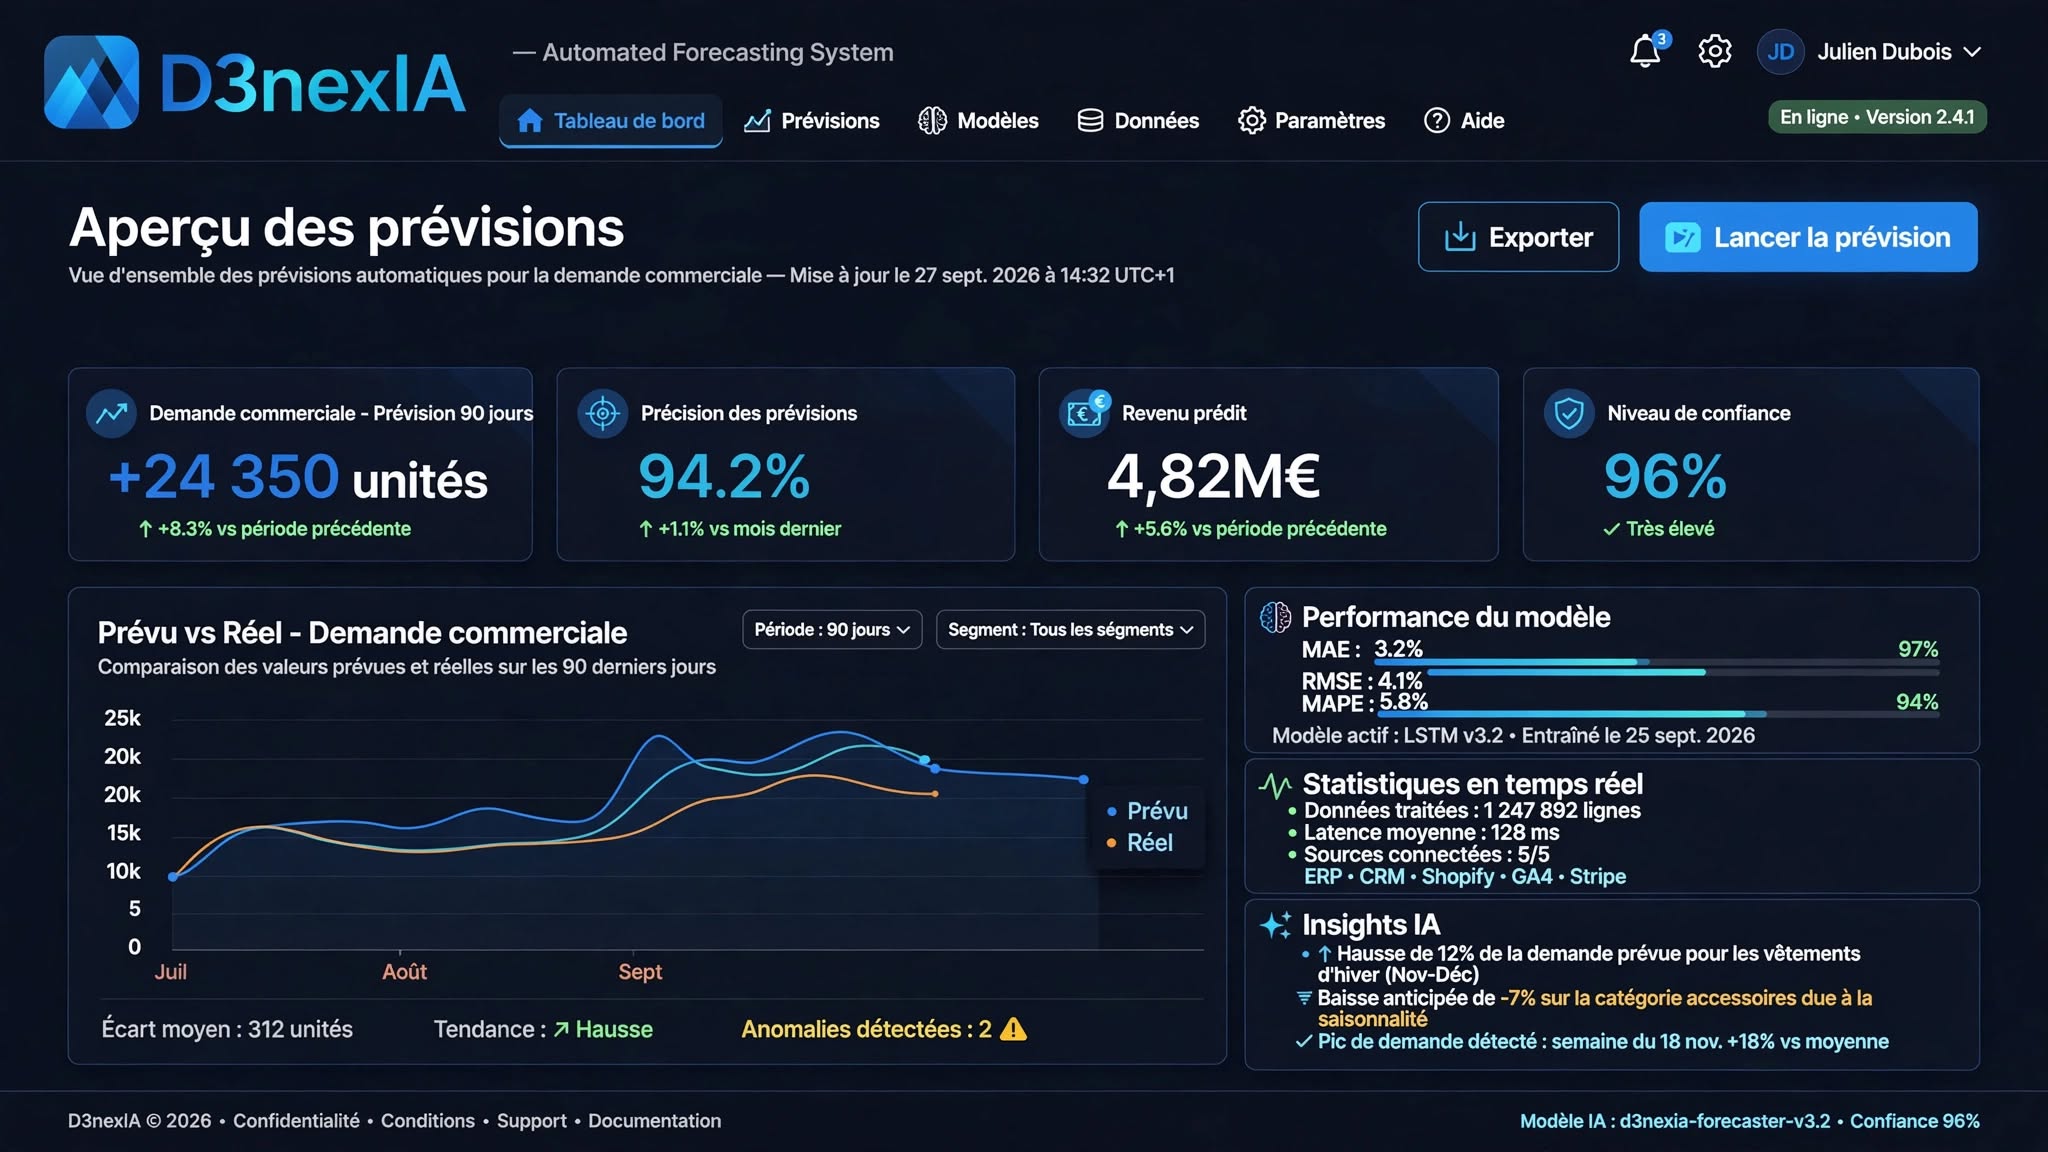Click the brain icon beside Performance du modèle

[1275, 617]
